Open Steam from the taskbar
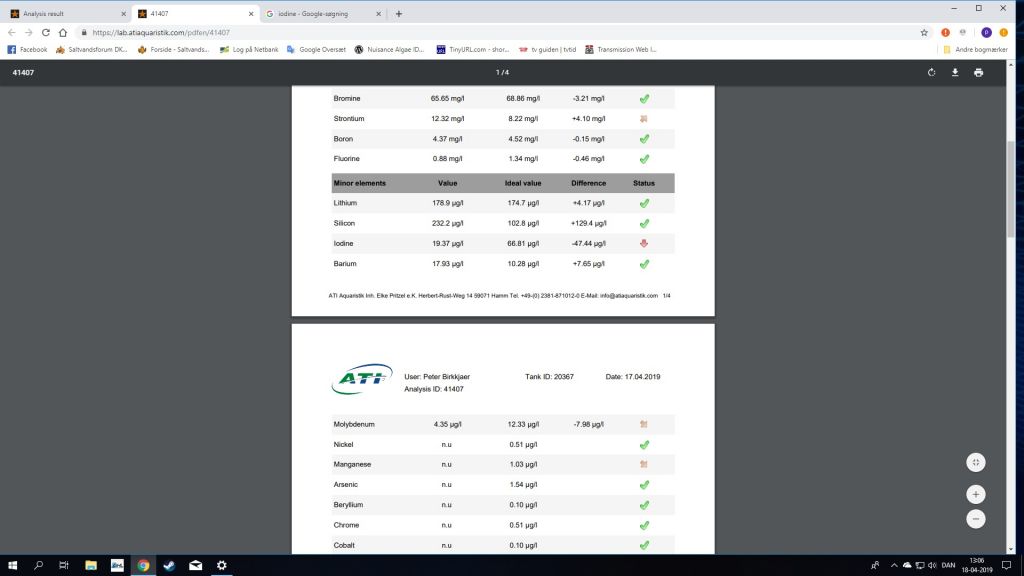The height and width of the screenshot is (576, 1024). [169, 565]
